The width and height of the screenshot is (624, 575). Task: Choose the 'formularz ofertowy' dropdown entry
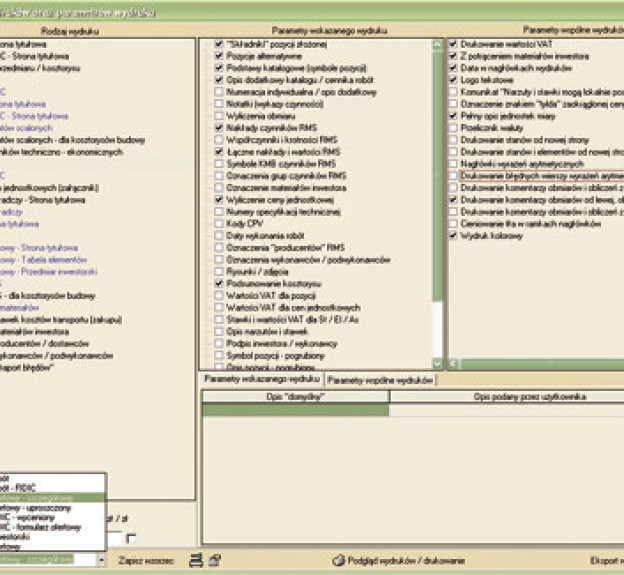click(52, 527)
